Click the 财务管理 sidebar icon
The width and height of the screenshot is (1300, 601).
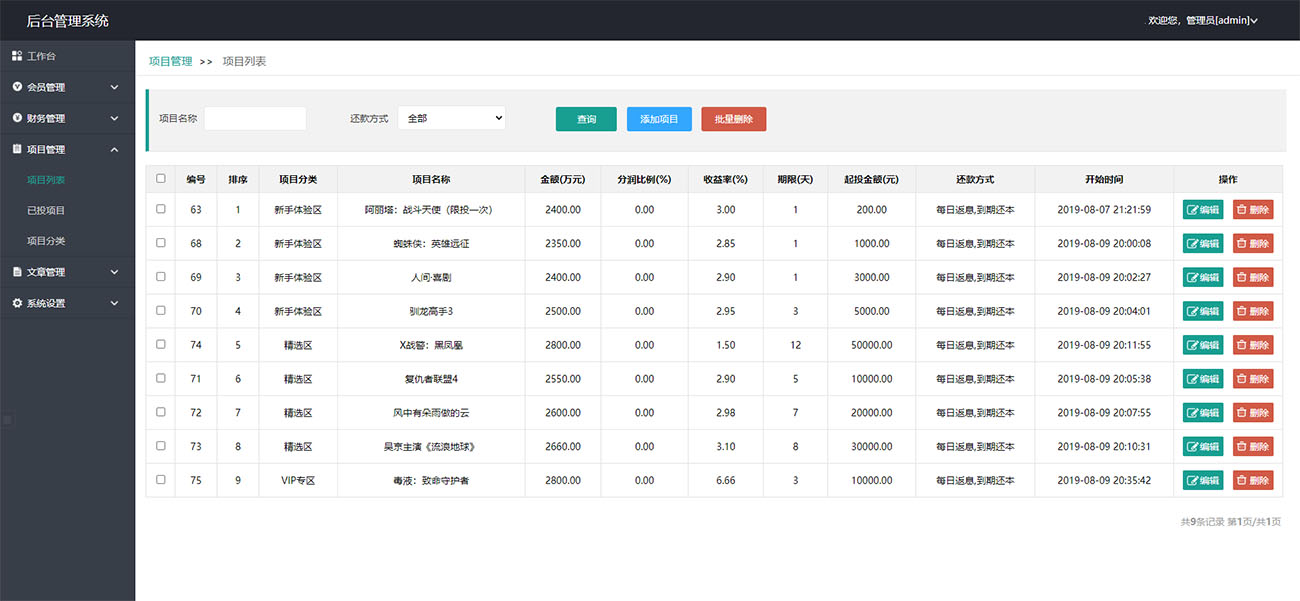point(17,118)
